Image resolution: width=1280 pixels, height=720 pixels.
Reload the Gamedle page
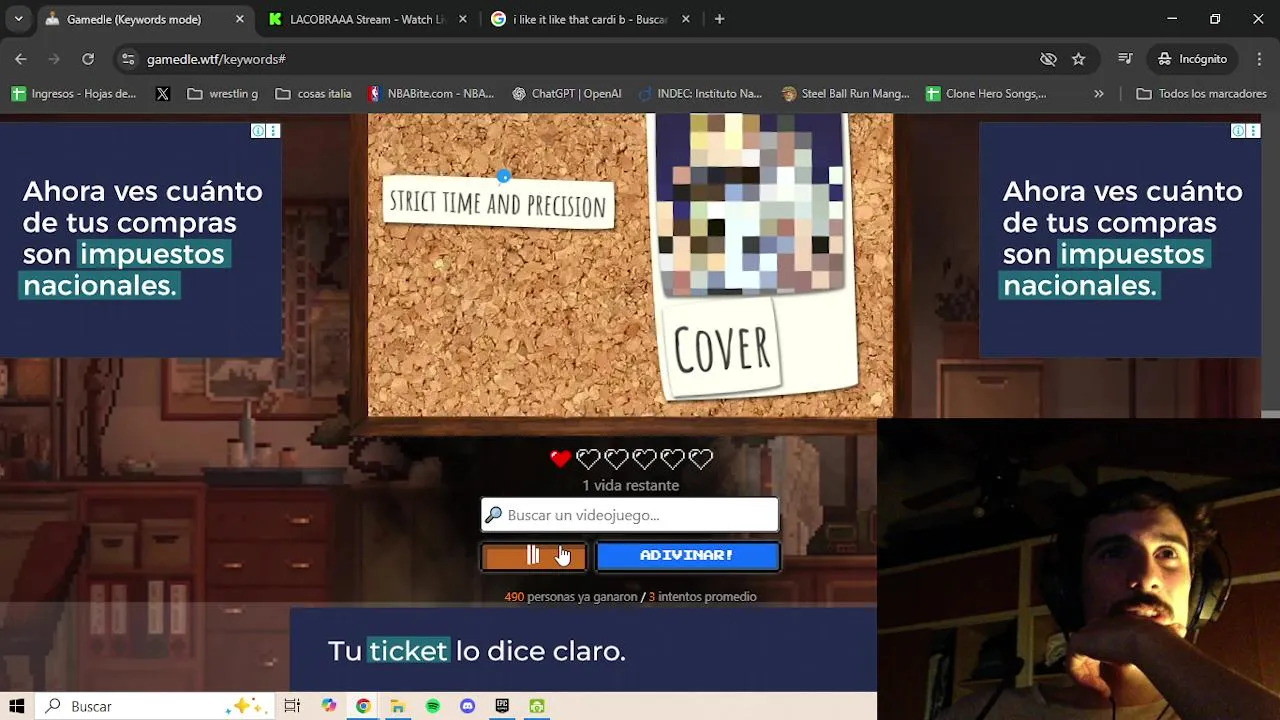[x=88, y=59]
